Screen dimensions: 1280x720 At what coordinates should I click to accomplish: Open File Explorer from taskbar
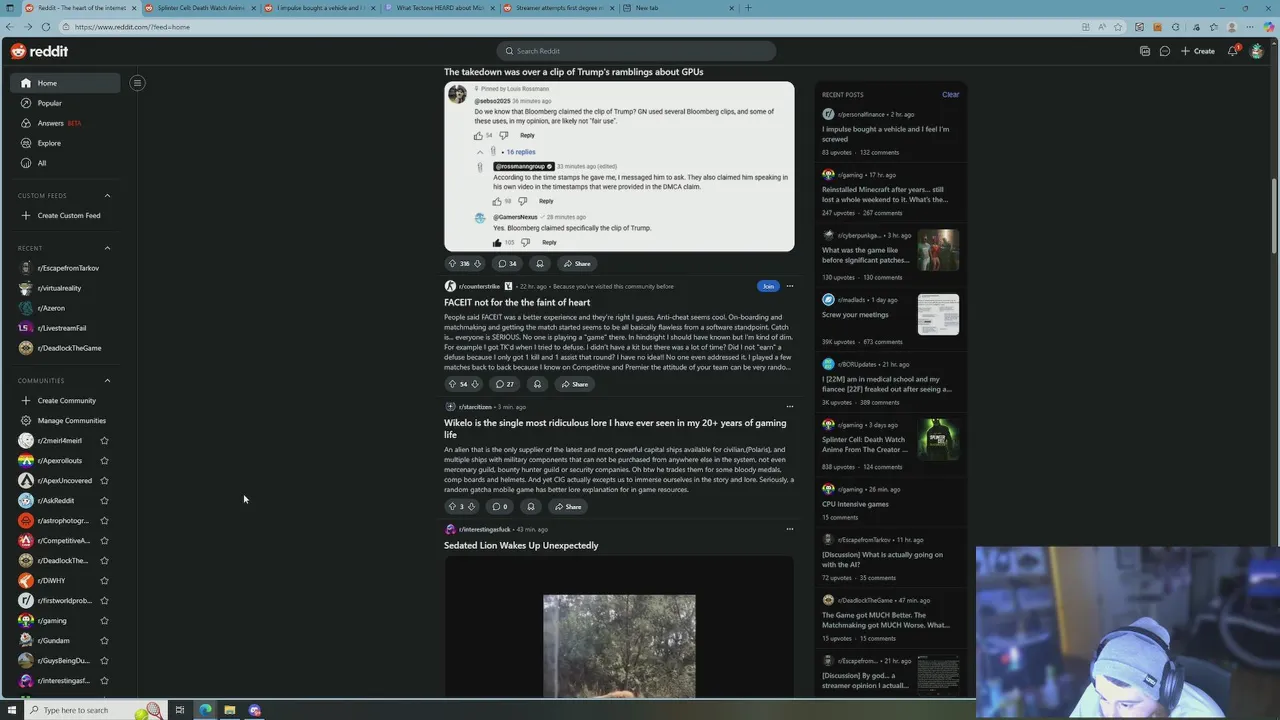[x=229, y=710]
